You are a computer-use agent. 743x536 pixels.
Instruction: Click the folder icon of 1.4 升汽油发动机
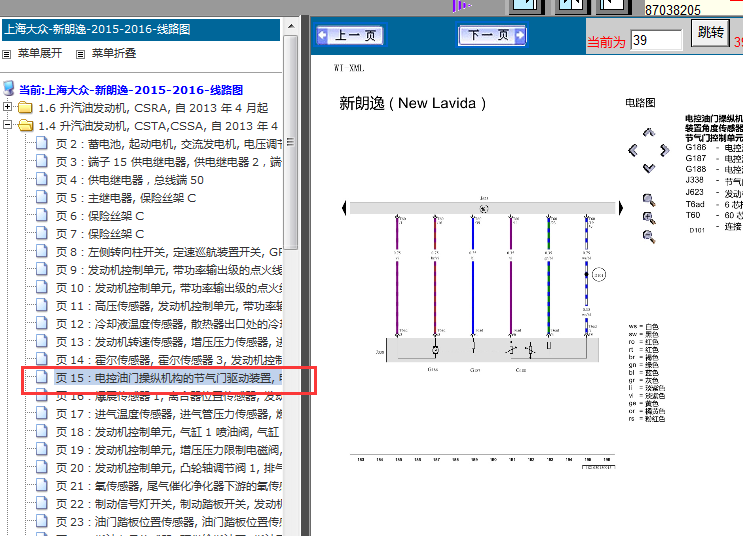click(26, 126)
